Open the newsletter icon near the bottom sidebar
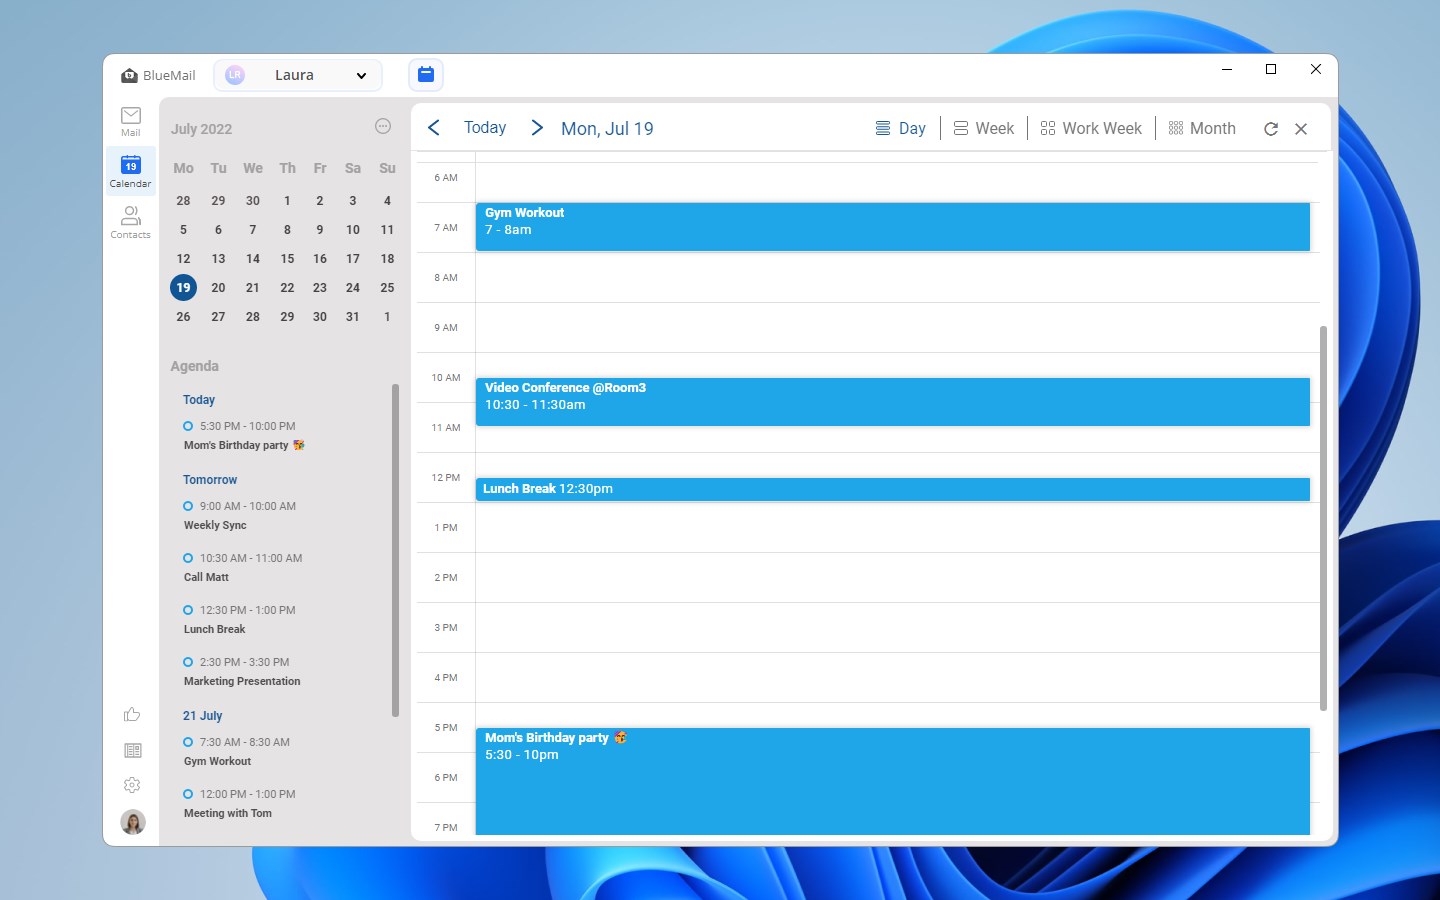1440x900 pixels. coord(131,749)
